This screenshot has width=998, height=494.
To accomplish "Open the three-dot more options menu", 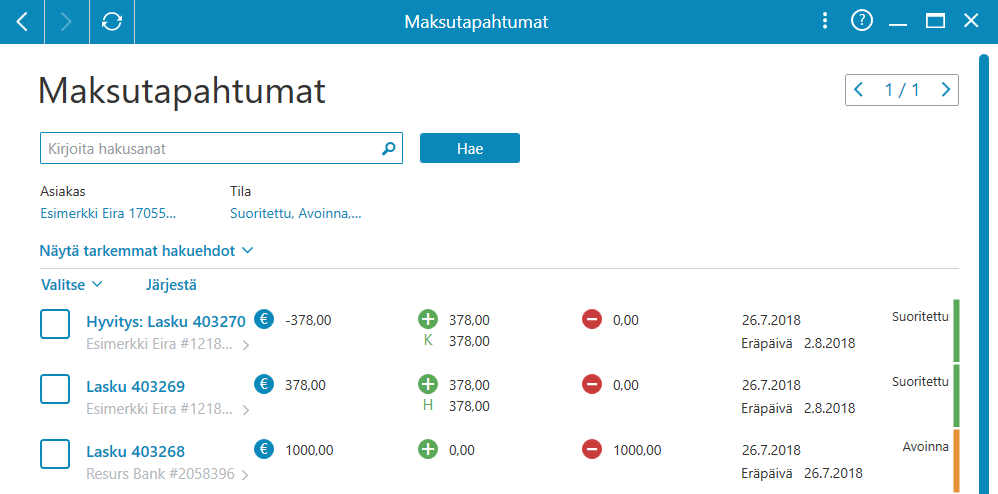I will pos(825,22).
